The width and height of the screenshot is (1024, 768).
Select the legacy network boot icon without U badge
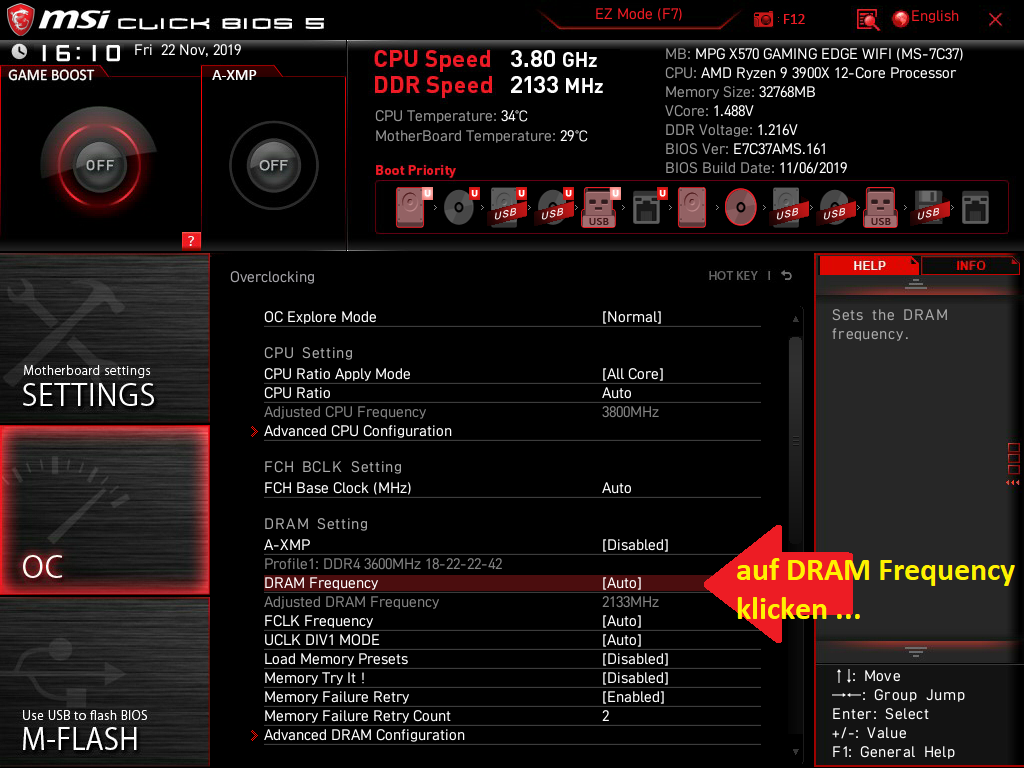coord(976,208)
